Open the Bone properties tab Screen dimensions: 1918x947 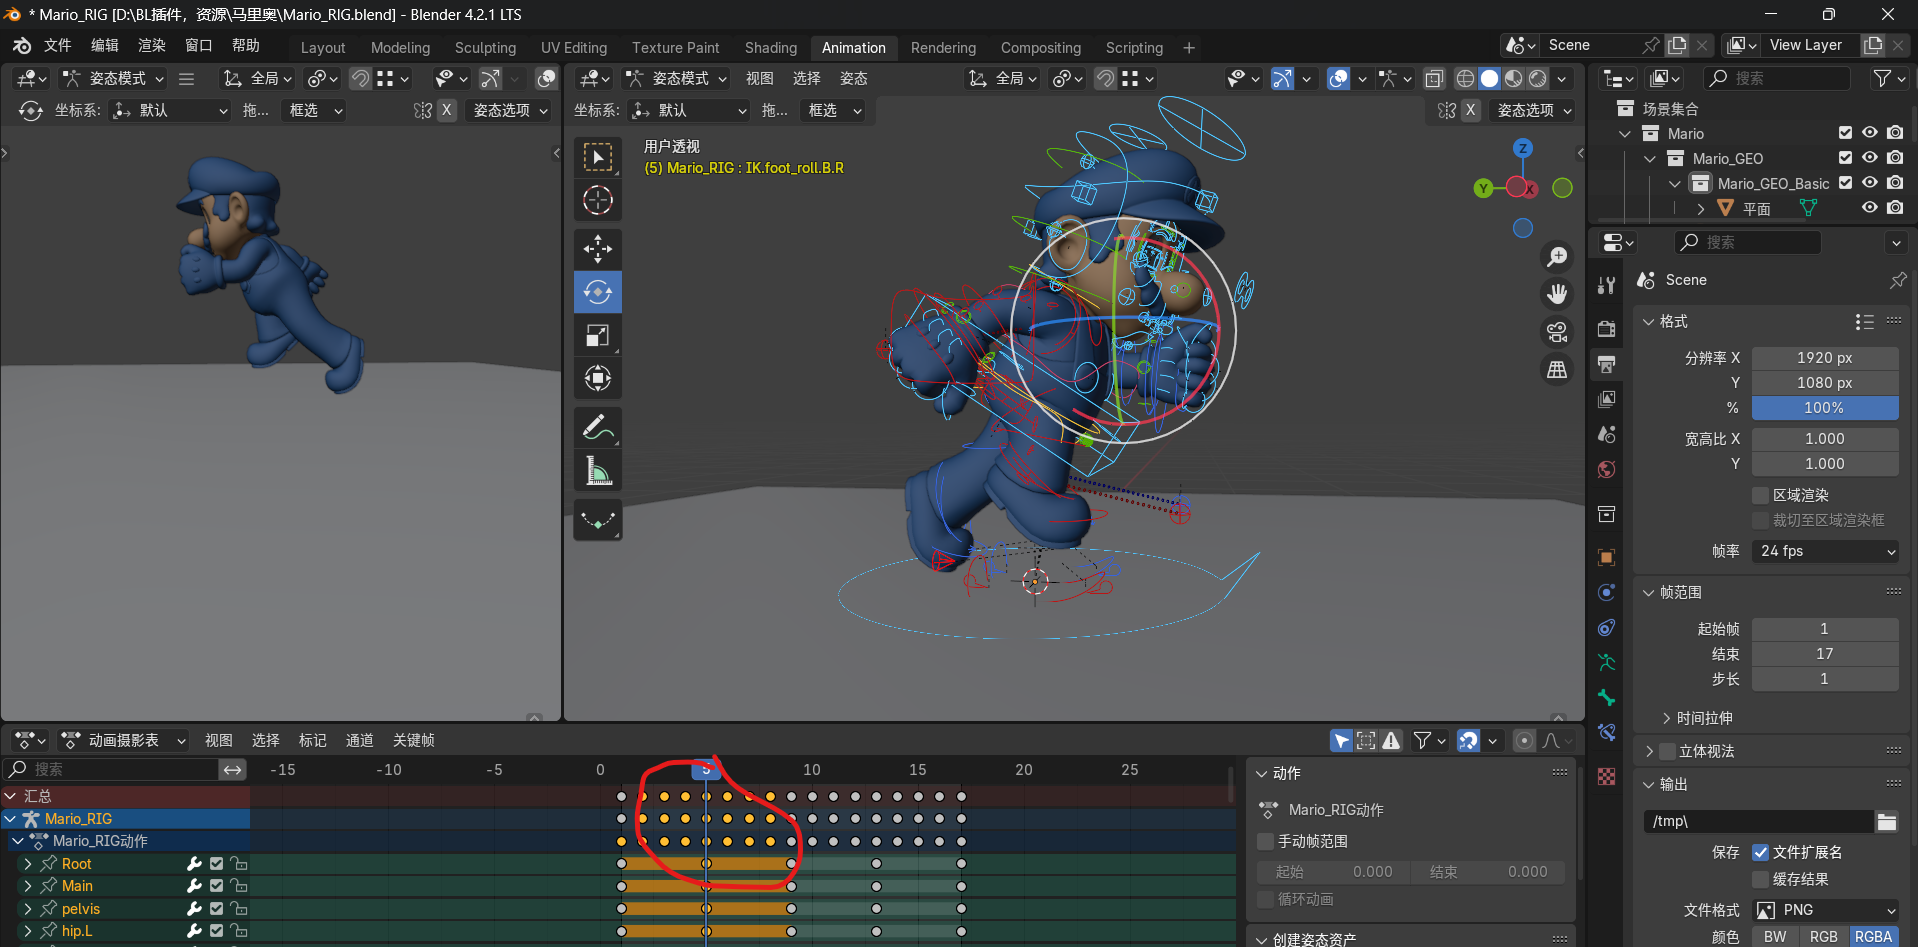1606,697
